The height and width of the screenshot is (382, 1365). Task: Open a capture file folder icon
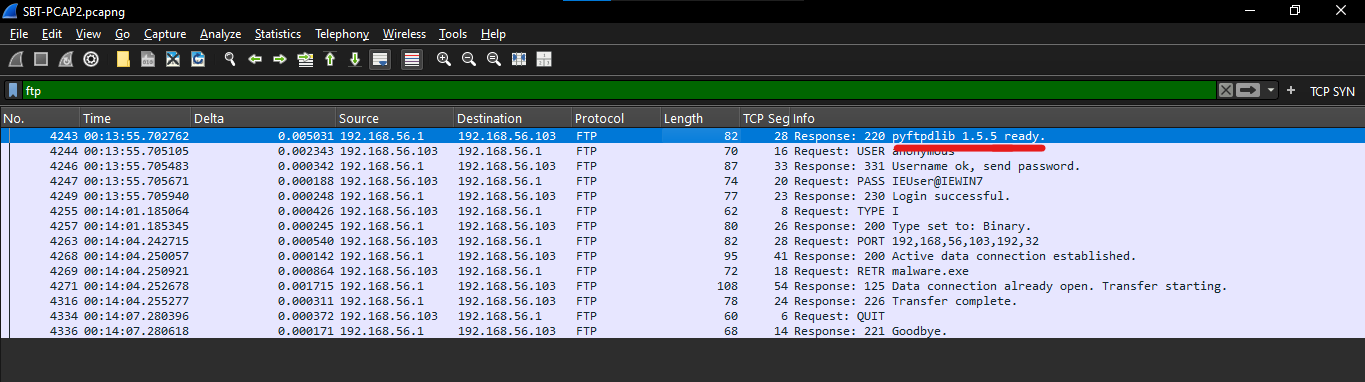pyautogui.click(x=123, y=59)
